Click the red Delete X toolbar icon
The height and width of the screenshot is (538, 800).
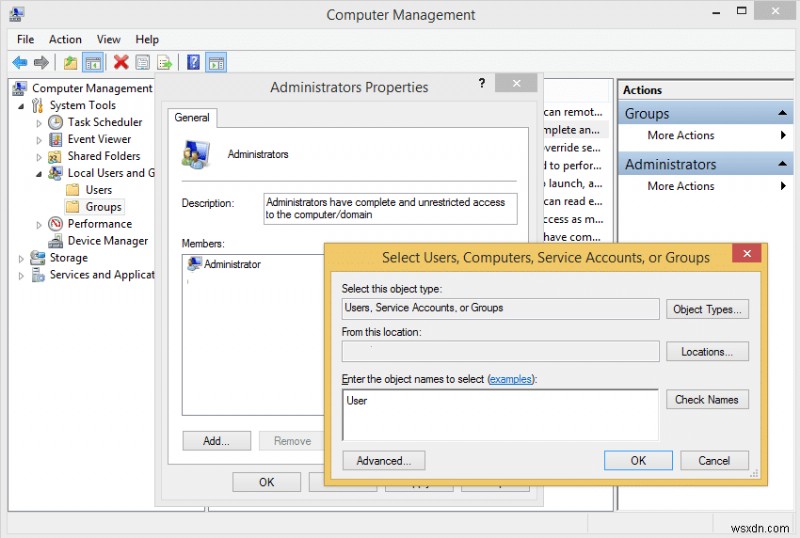tap(121, 62)
